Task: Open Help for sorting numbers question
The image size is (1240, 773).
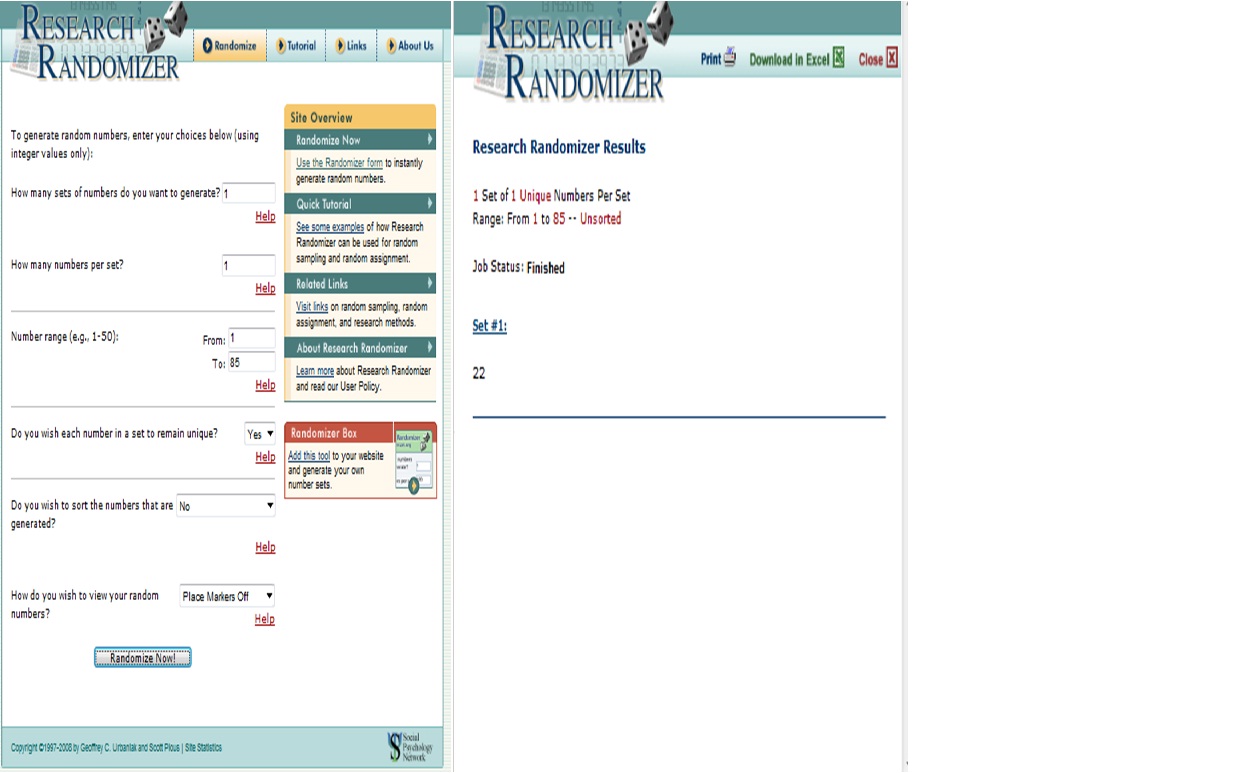Action: 265,547
